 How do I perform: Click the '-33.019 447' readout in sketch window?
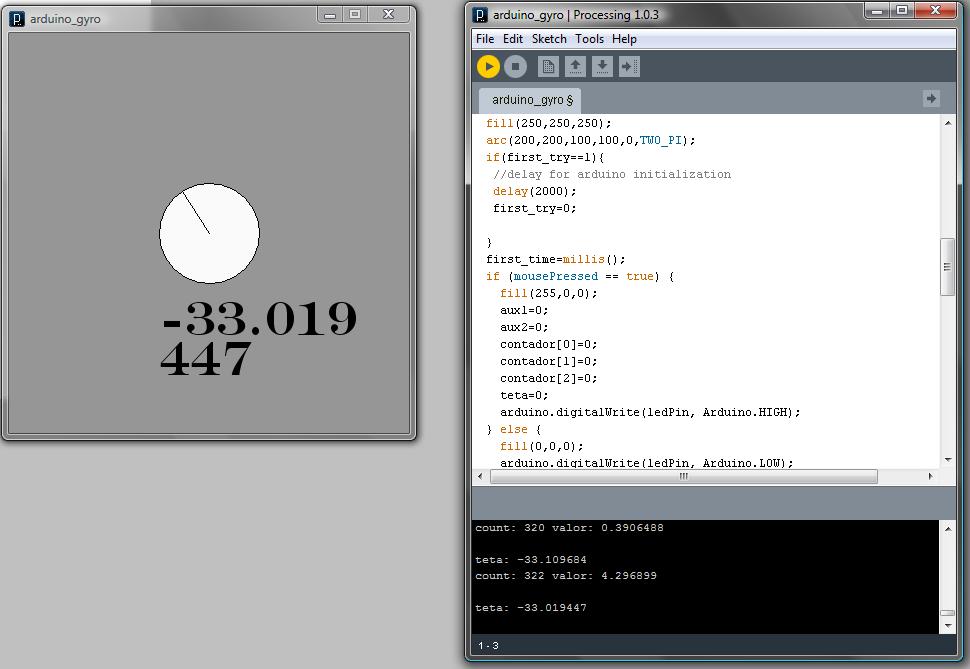(259, 338)
